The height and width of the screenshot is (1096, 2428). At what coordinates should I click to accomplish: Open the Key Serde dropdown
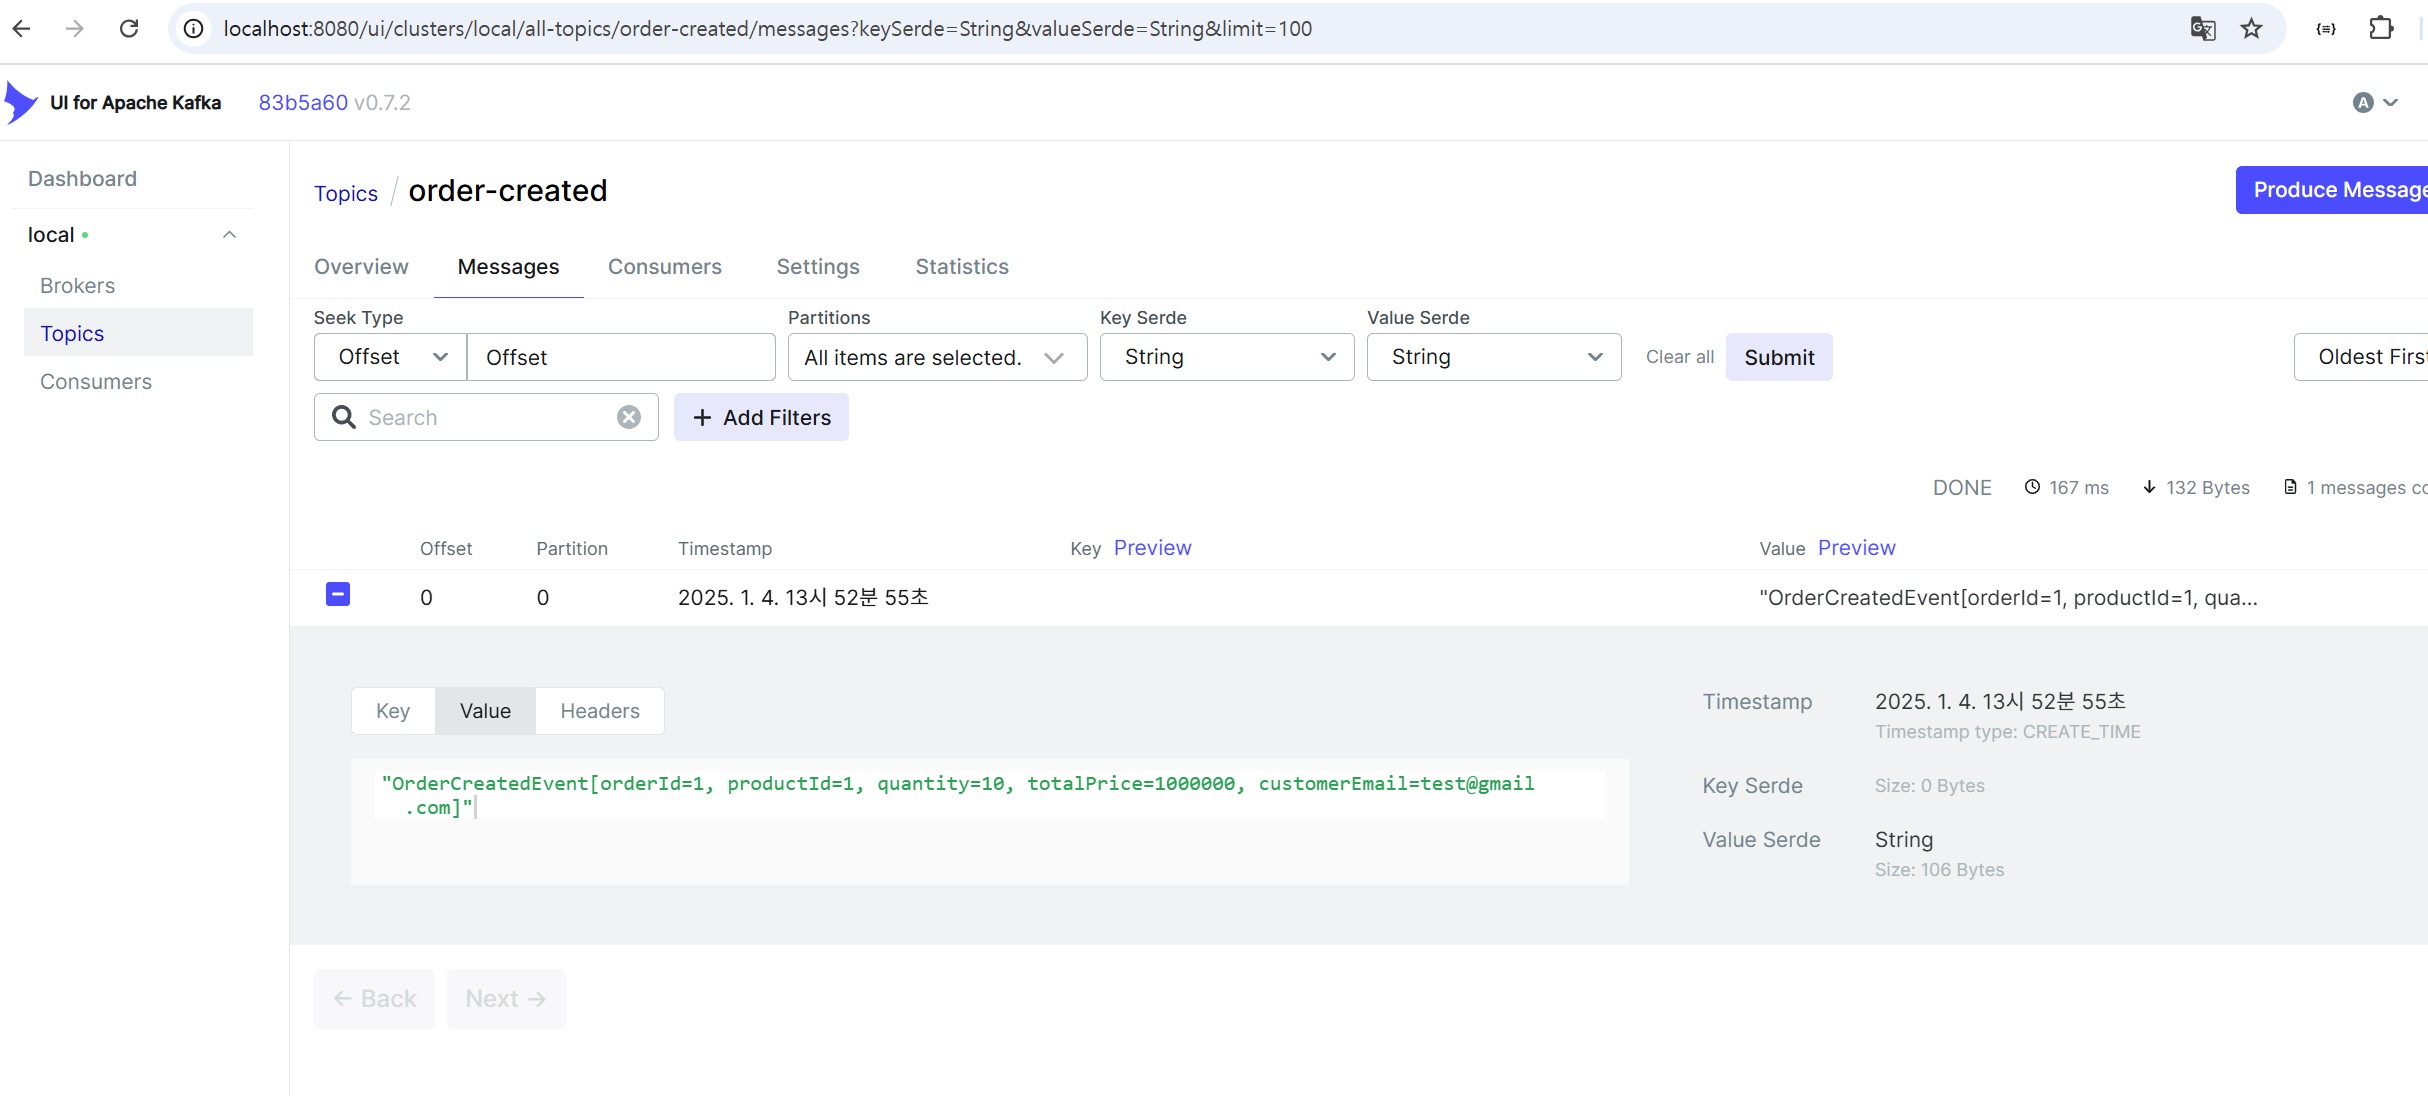click(1226, 357)
